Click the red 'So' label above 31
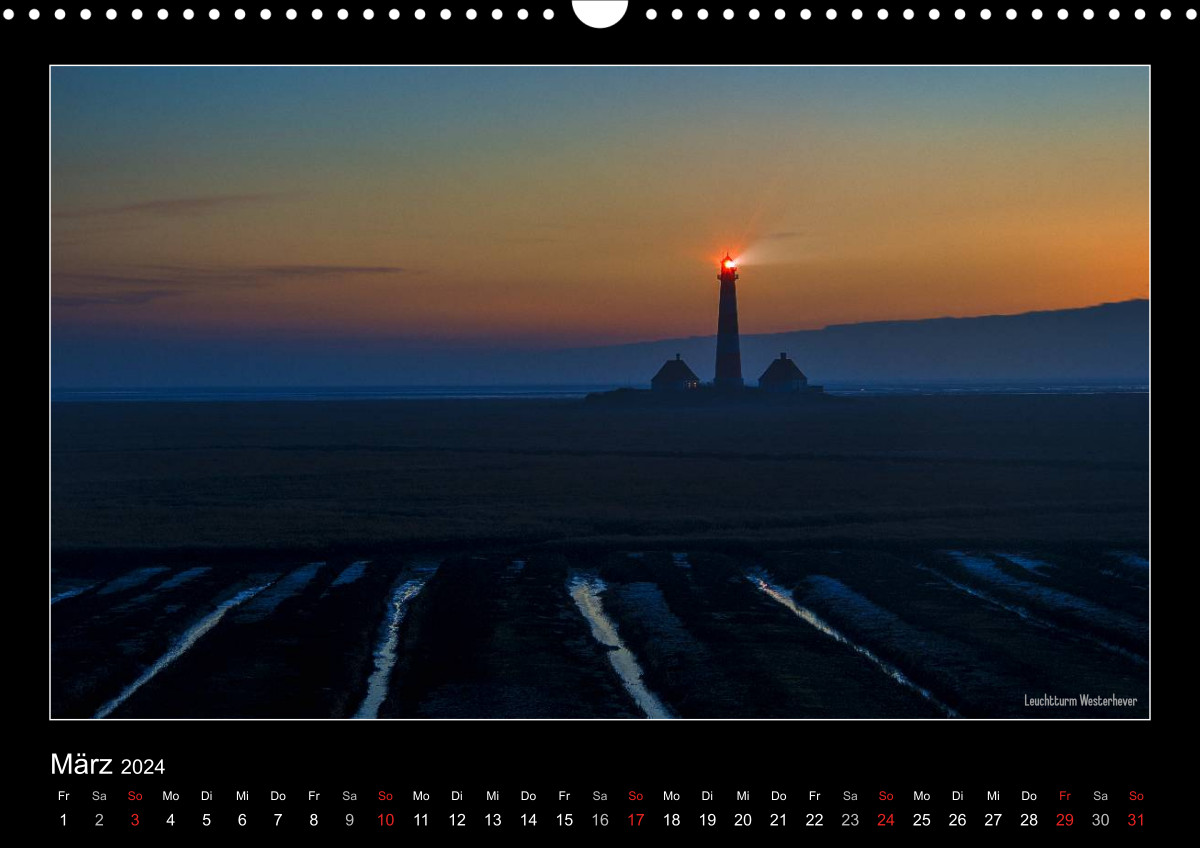1200x848 pixels. tap(1136, 796)
